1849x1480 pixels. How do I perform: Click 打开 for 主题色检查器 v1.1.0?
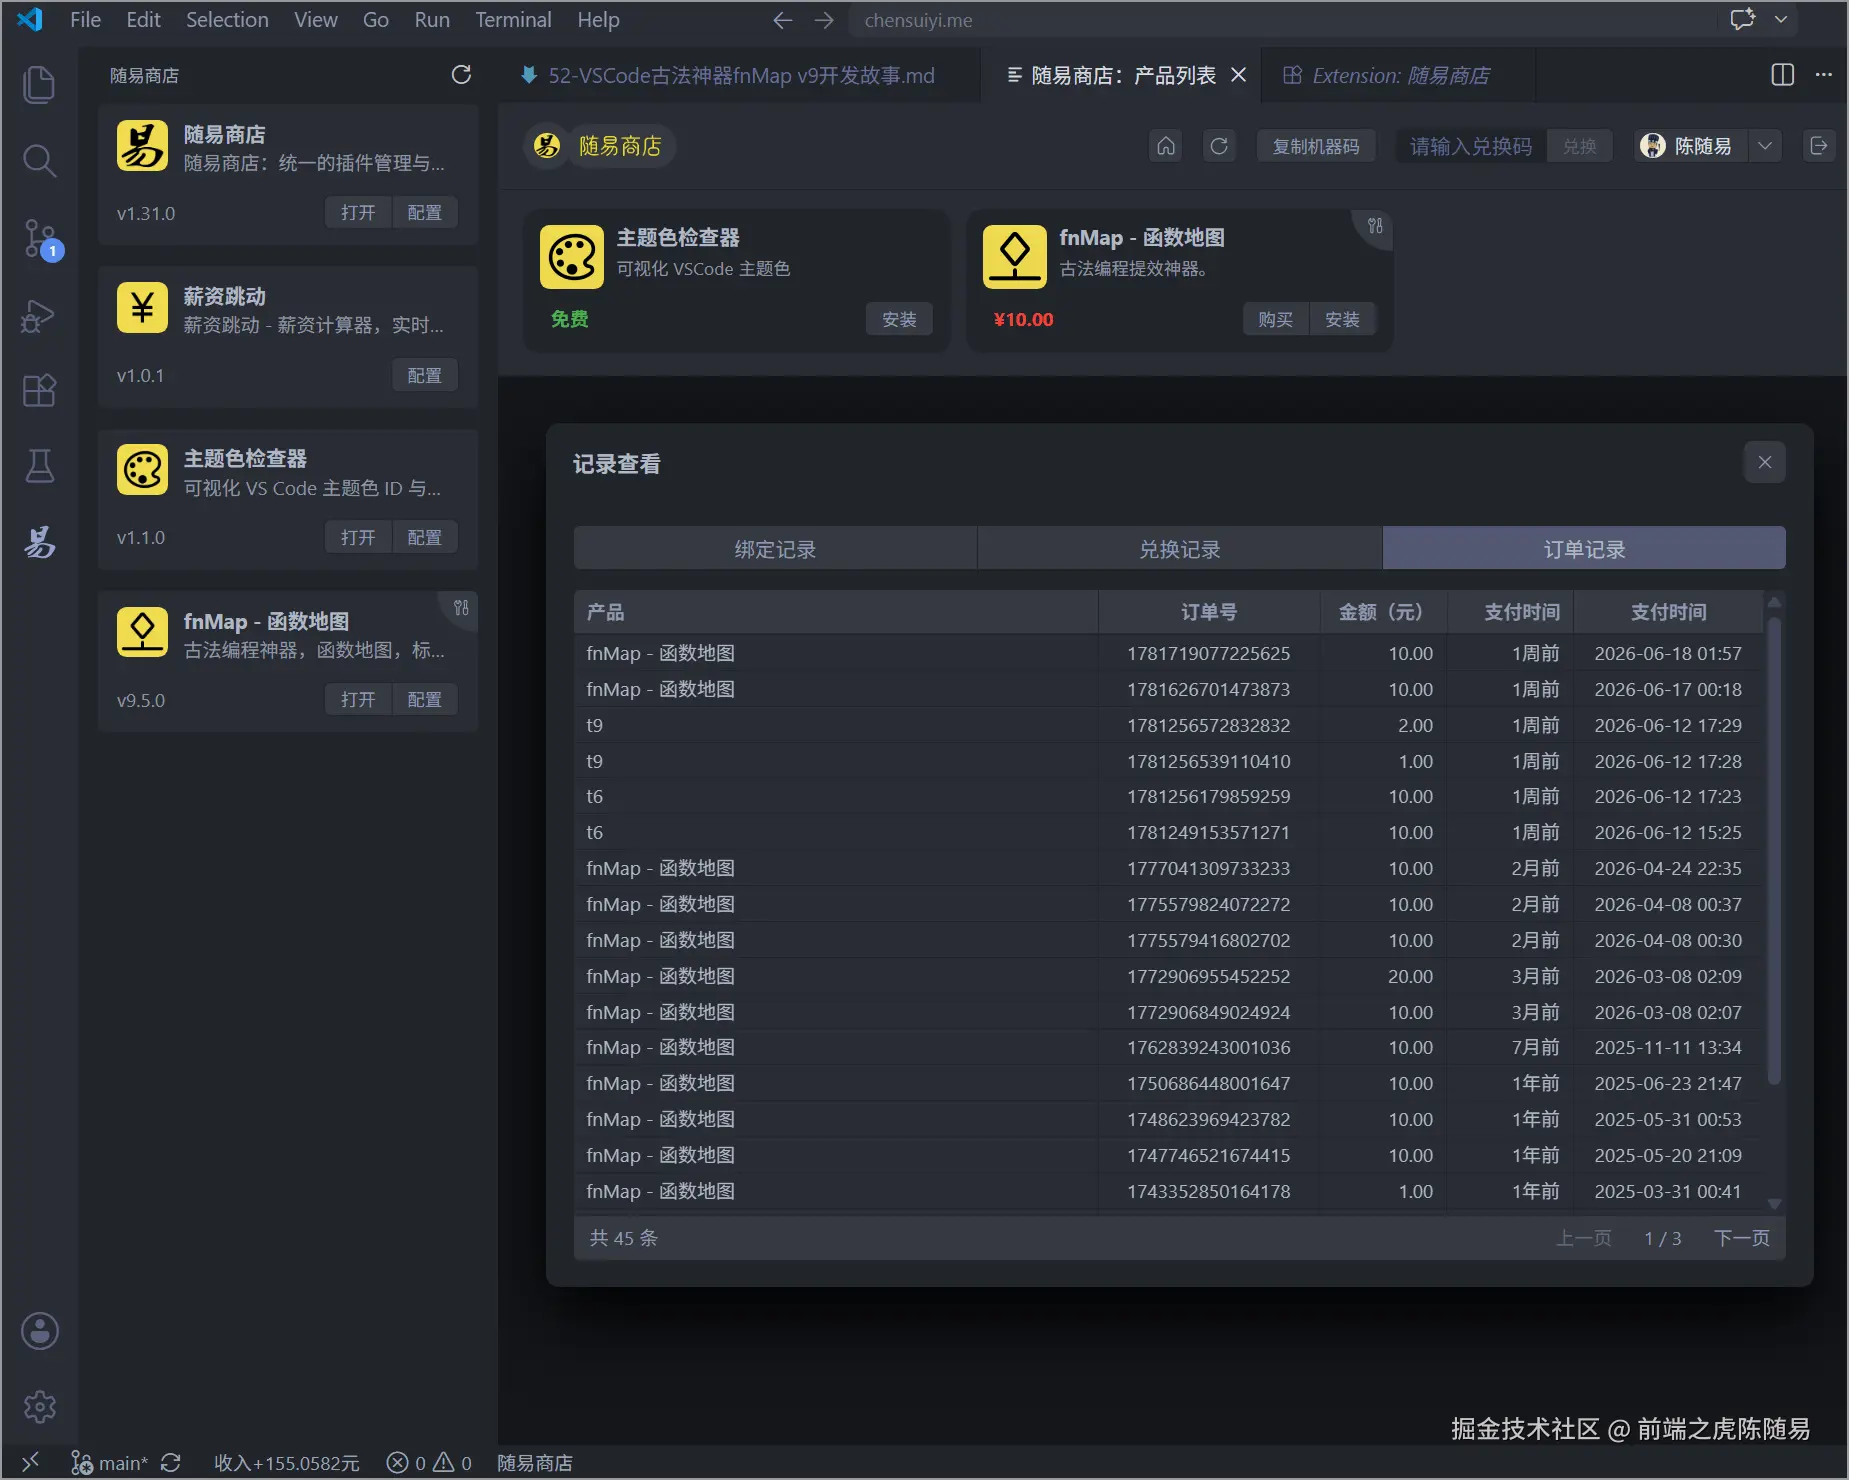358,537
